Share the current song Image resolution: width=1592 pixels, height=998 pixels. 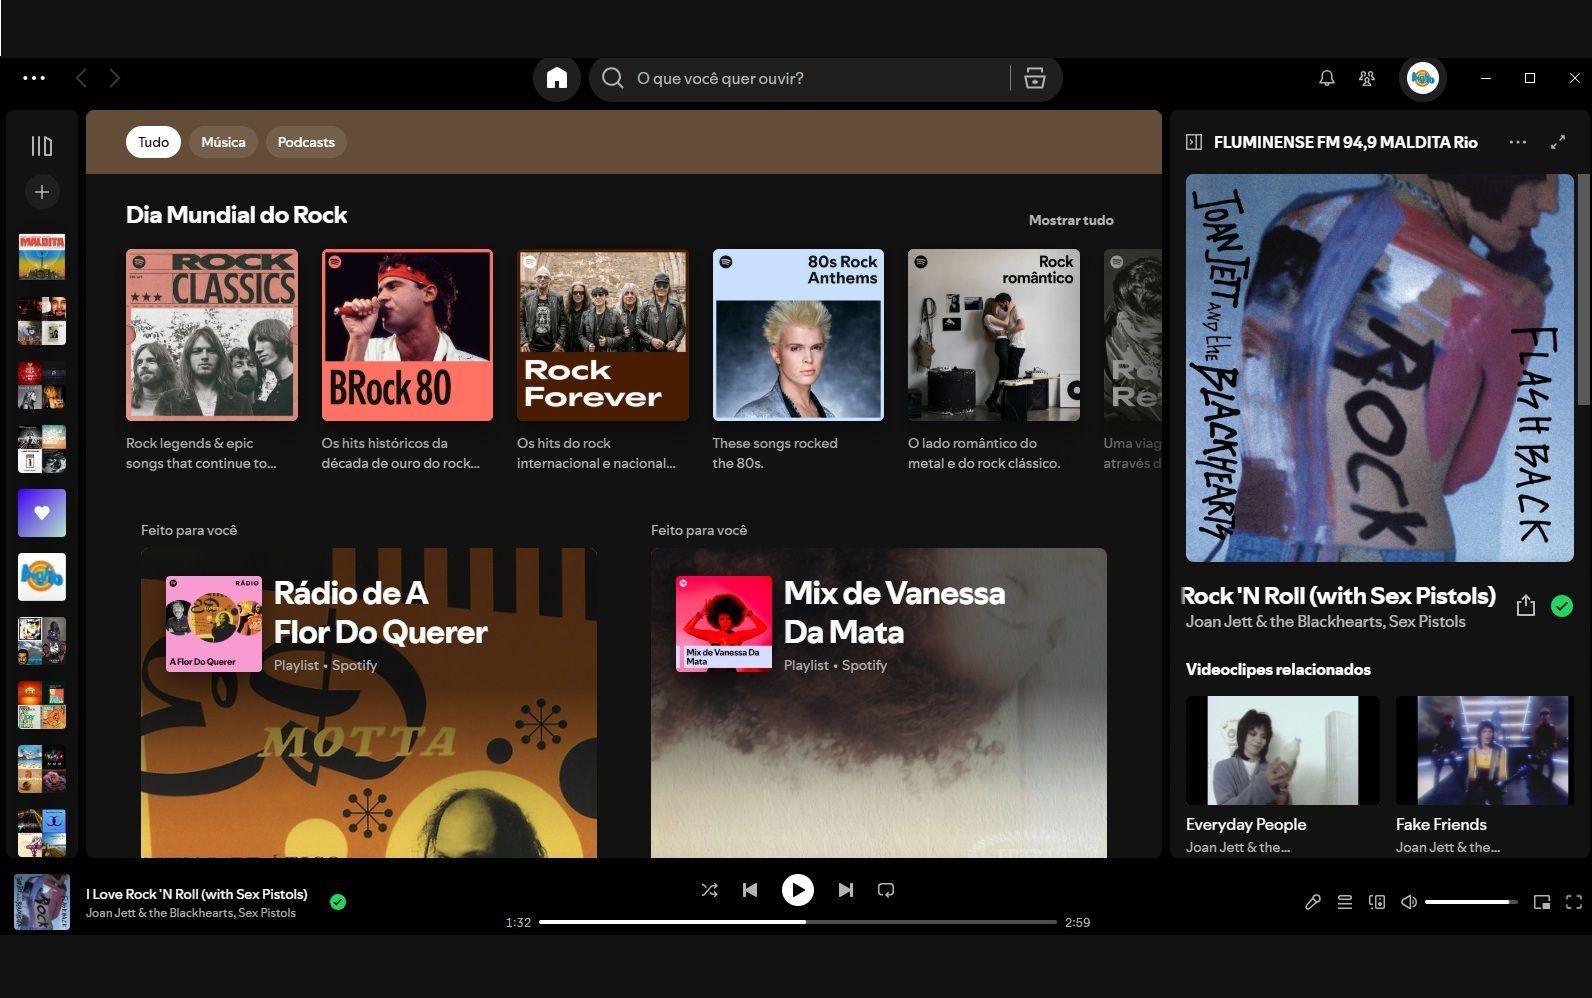coord(1526,606)
